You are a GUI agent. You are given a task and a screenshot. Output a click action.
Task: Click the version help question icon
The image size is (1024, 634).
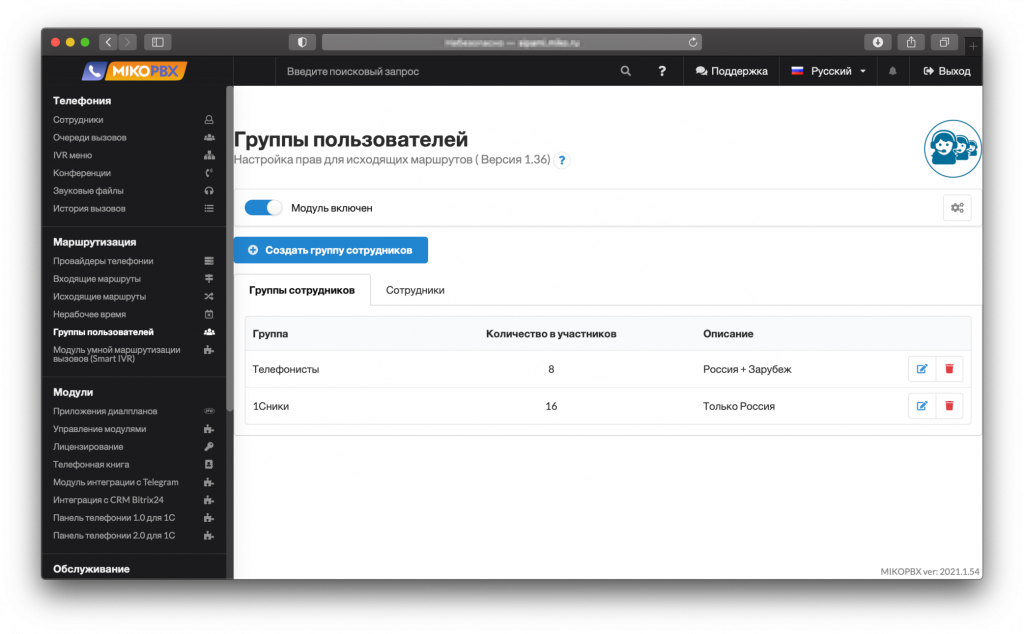click(x=562, y=160)
